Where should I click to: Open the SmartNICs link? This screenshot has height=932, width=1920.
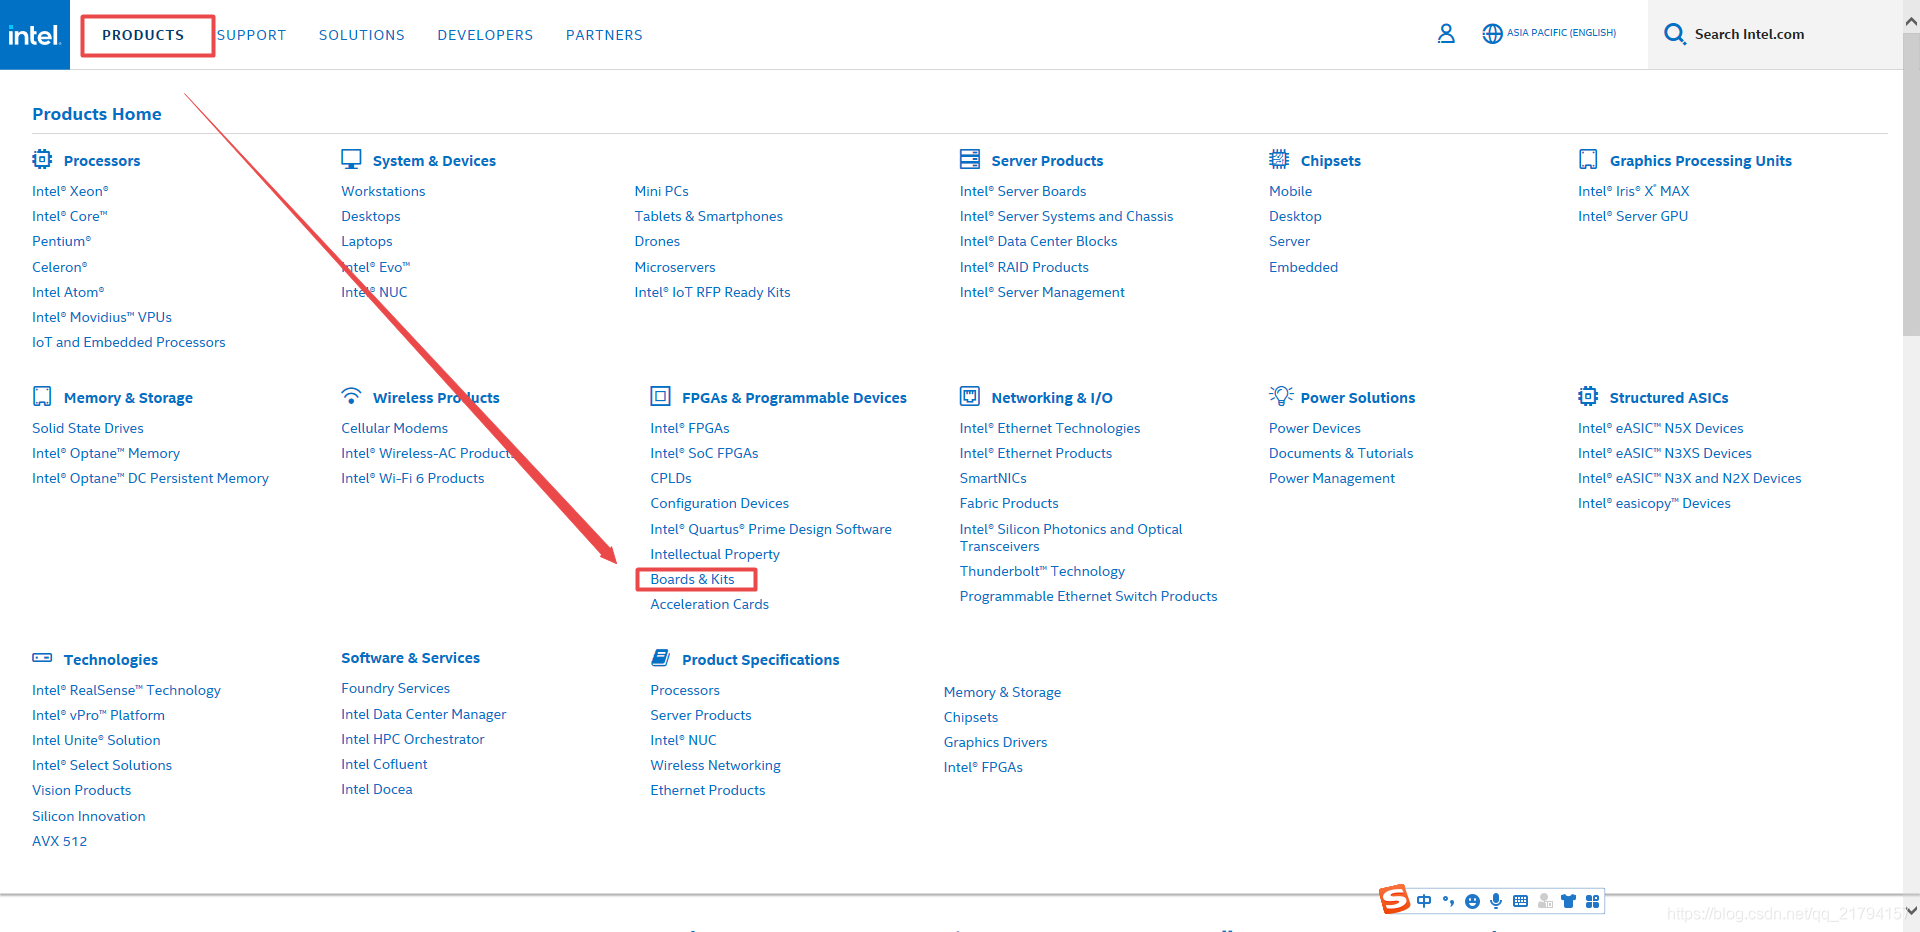click(993, 478)
